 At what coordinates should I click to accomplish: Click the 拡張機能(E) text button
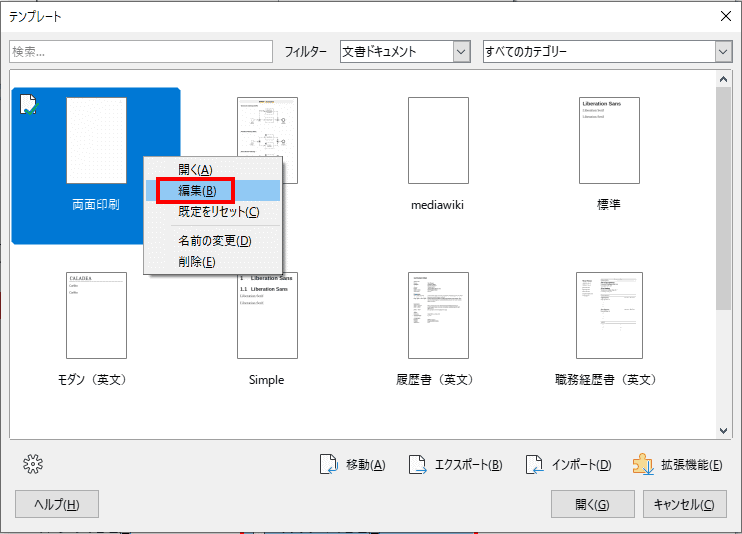pyautogui.click(x=692, y=465)
